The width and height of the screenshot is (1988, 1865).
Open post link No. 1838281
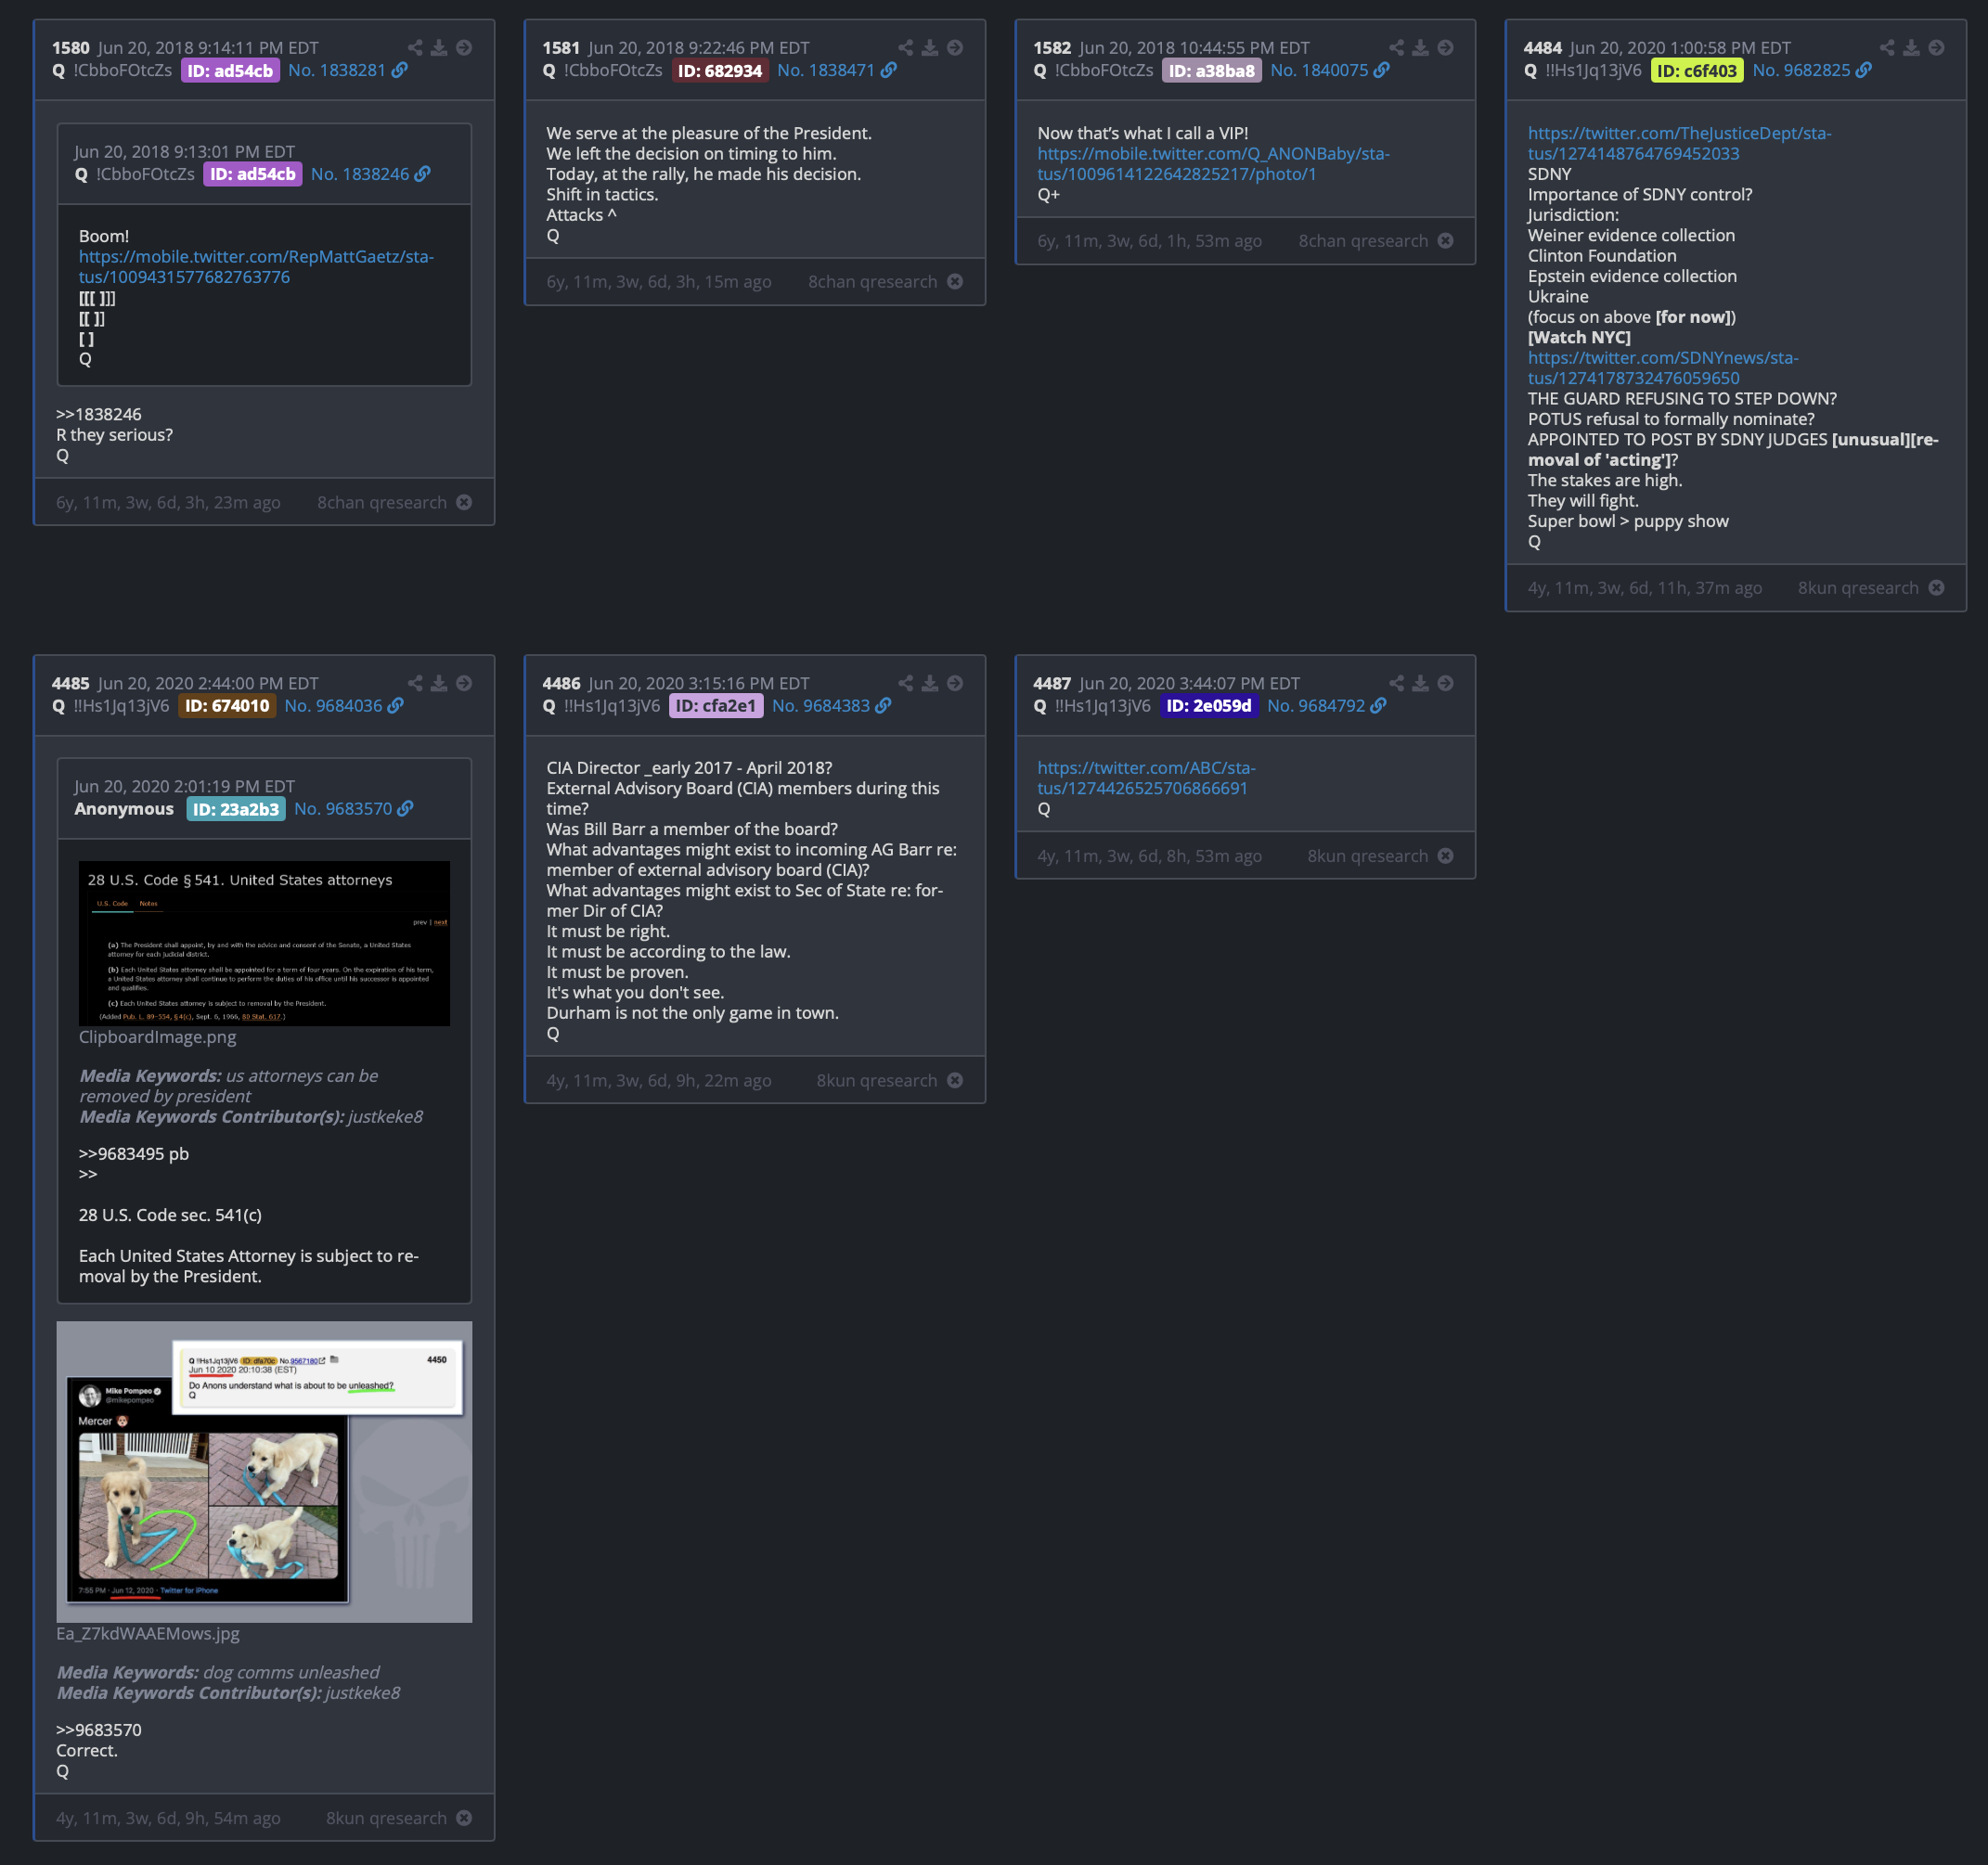point(337,70)
